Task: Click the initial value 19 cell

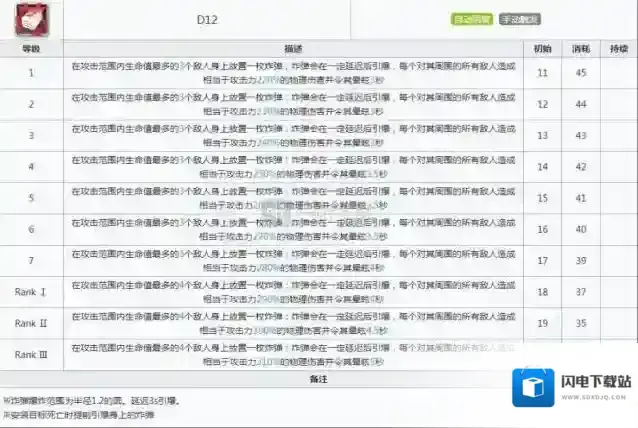Action: 542,322
